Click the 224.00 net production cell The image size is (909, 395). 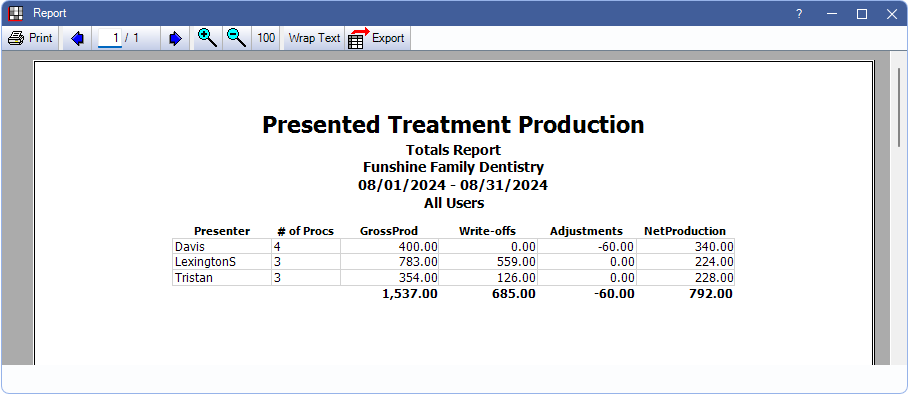pos(686,262)
